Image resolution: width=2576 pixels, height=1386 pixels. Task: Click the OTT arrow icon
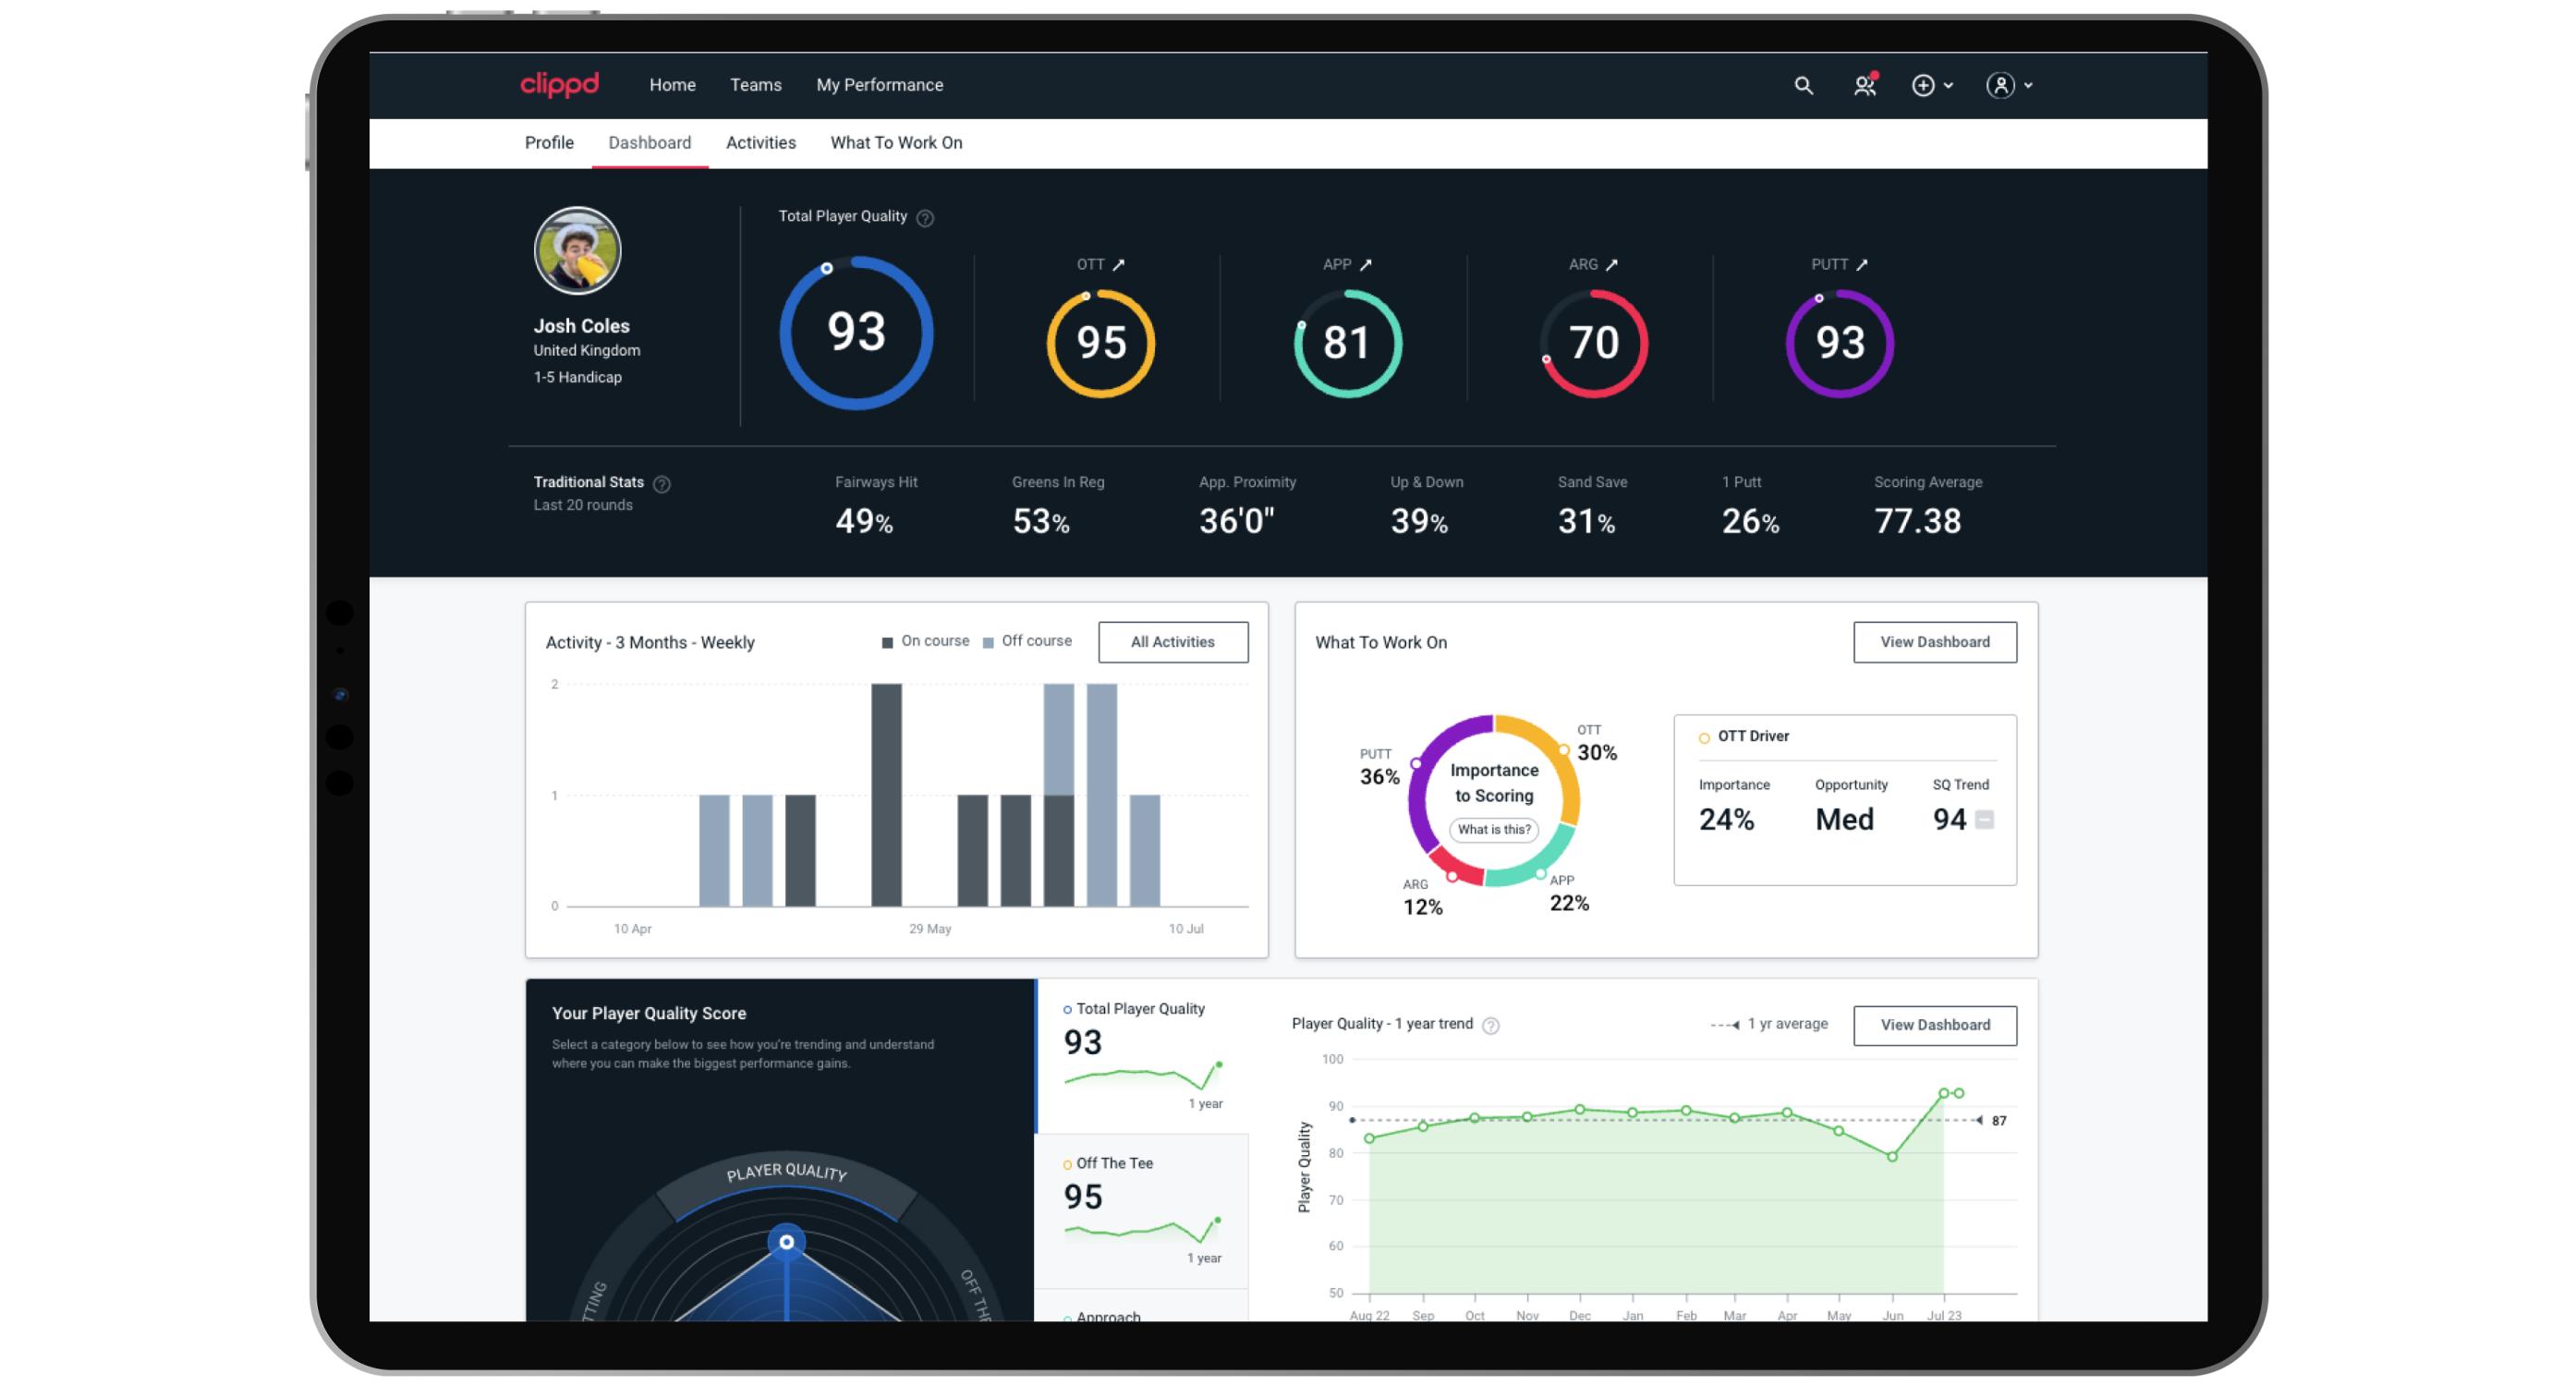point(1119,265)
